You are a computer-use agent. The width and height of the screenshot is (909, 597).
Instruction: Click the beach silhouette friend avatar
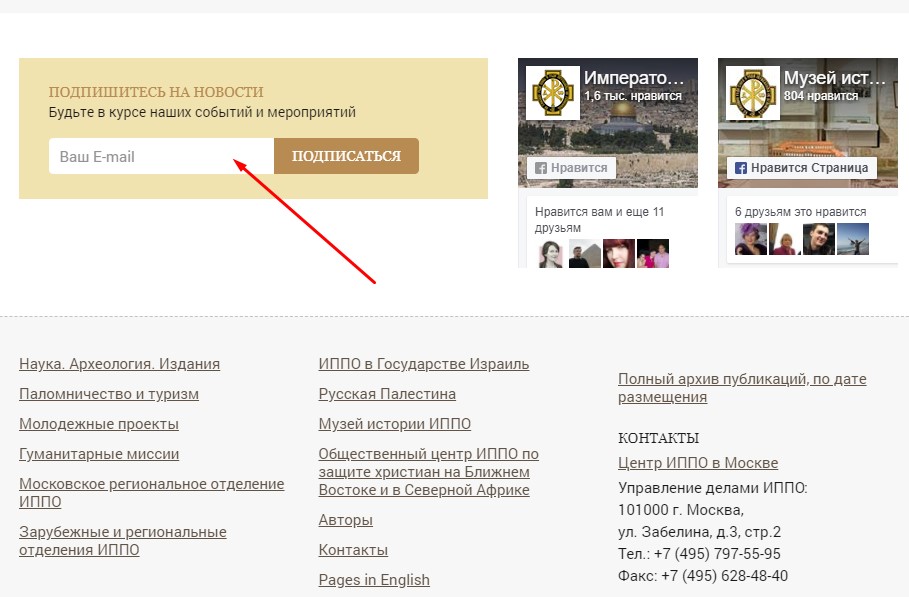point(853,240)
